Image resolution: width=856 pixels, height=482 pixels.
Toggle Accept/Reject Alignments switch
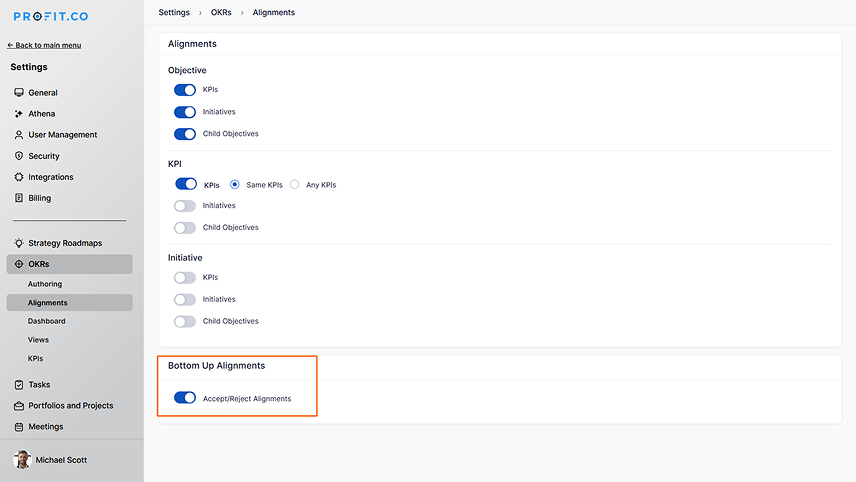185,397
